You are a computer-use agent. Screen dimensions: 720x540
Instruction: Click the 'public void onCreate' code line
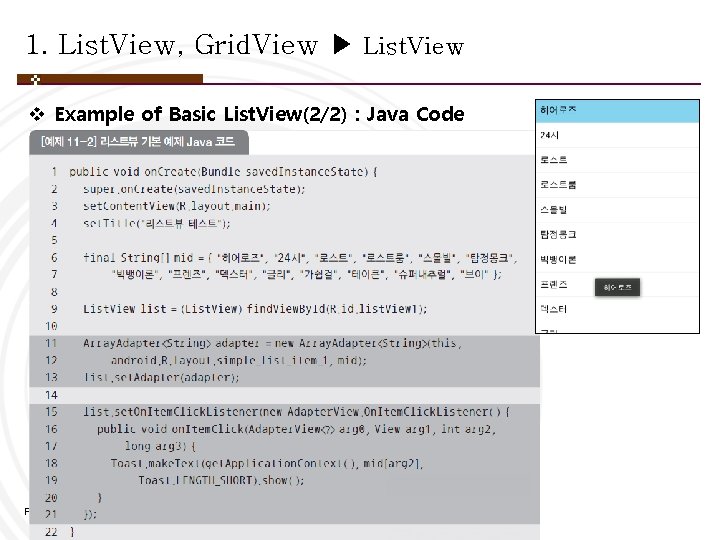(224, 172)
